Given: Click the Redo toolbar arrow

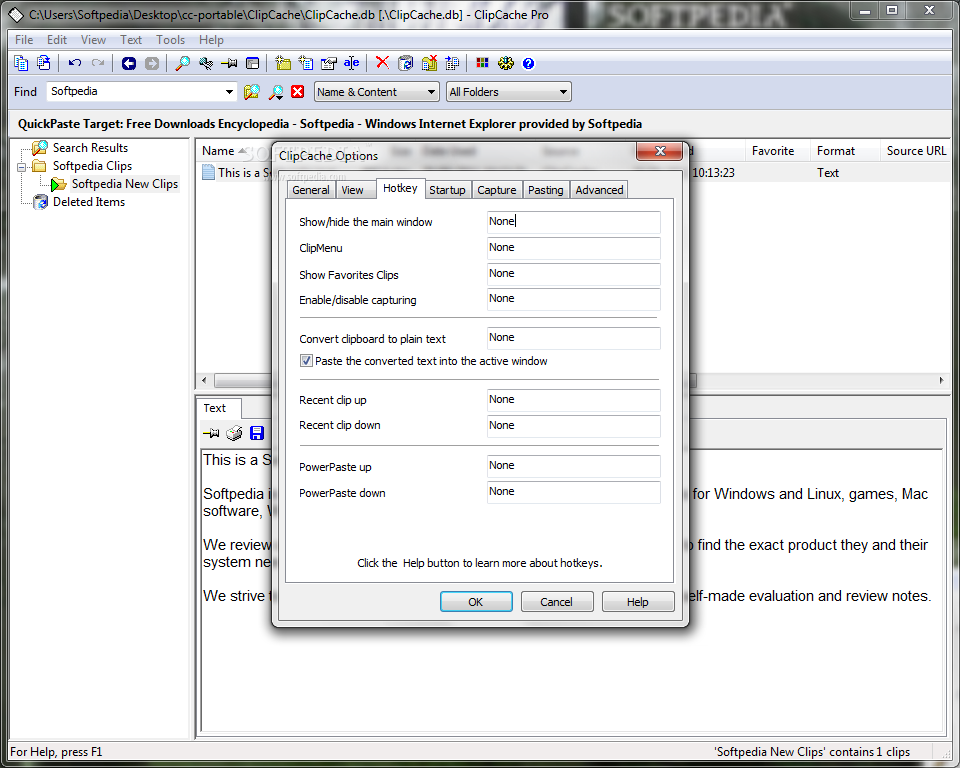Looking at the screenshot, I should [x=98, y=63].
